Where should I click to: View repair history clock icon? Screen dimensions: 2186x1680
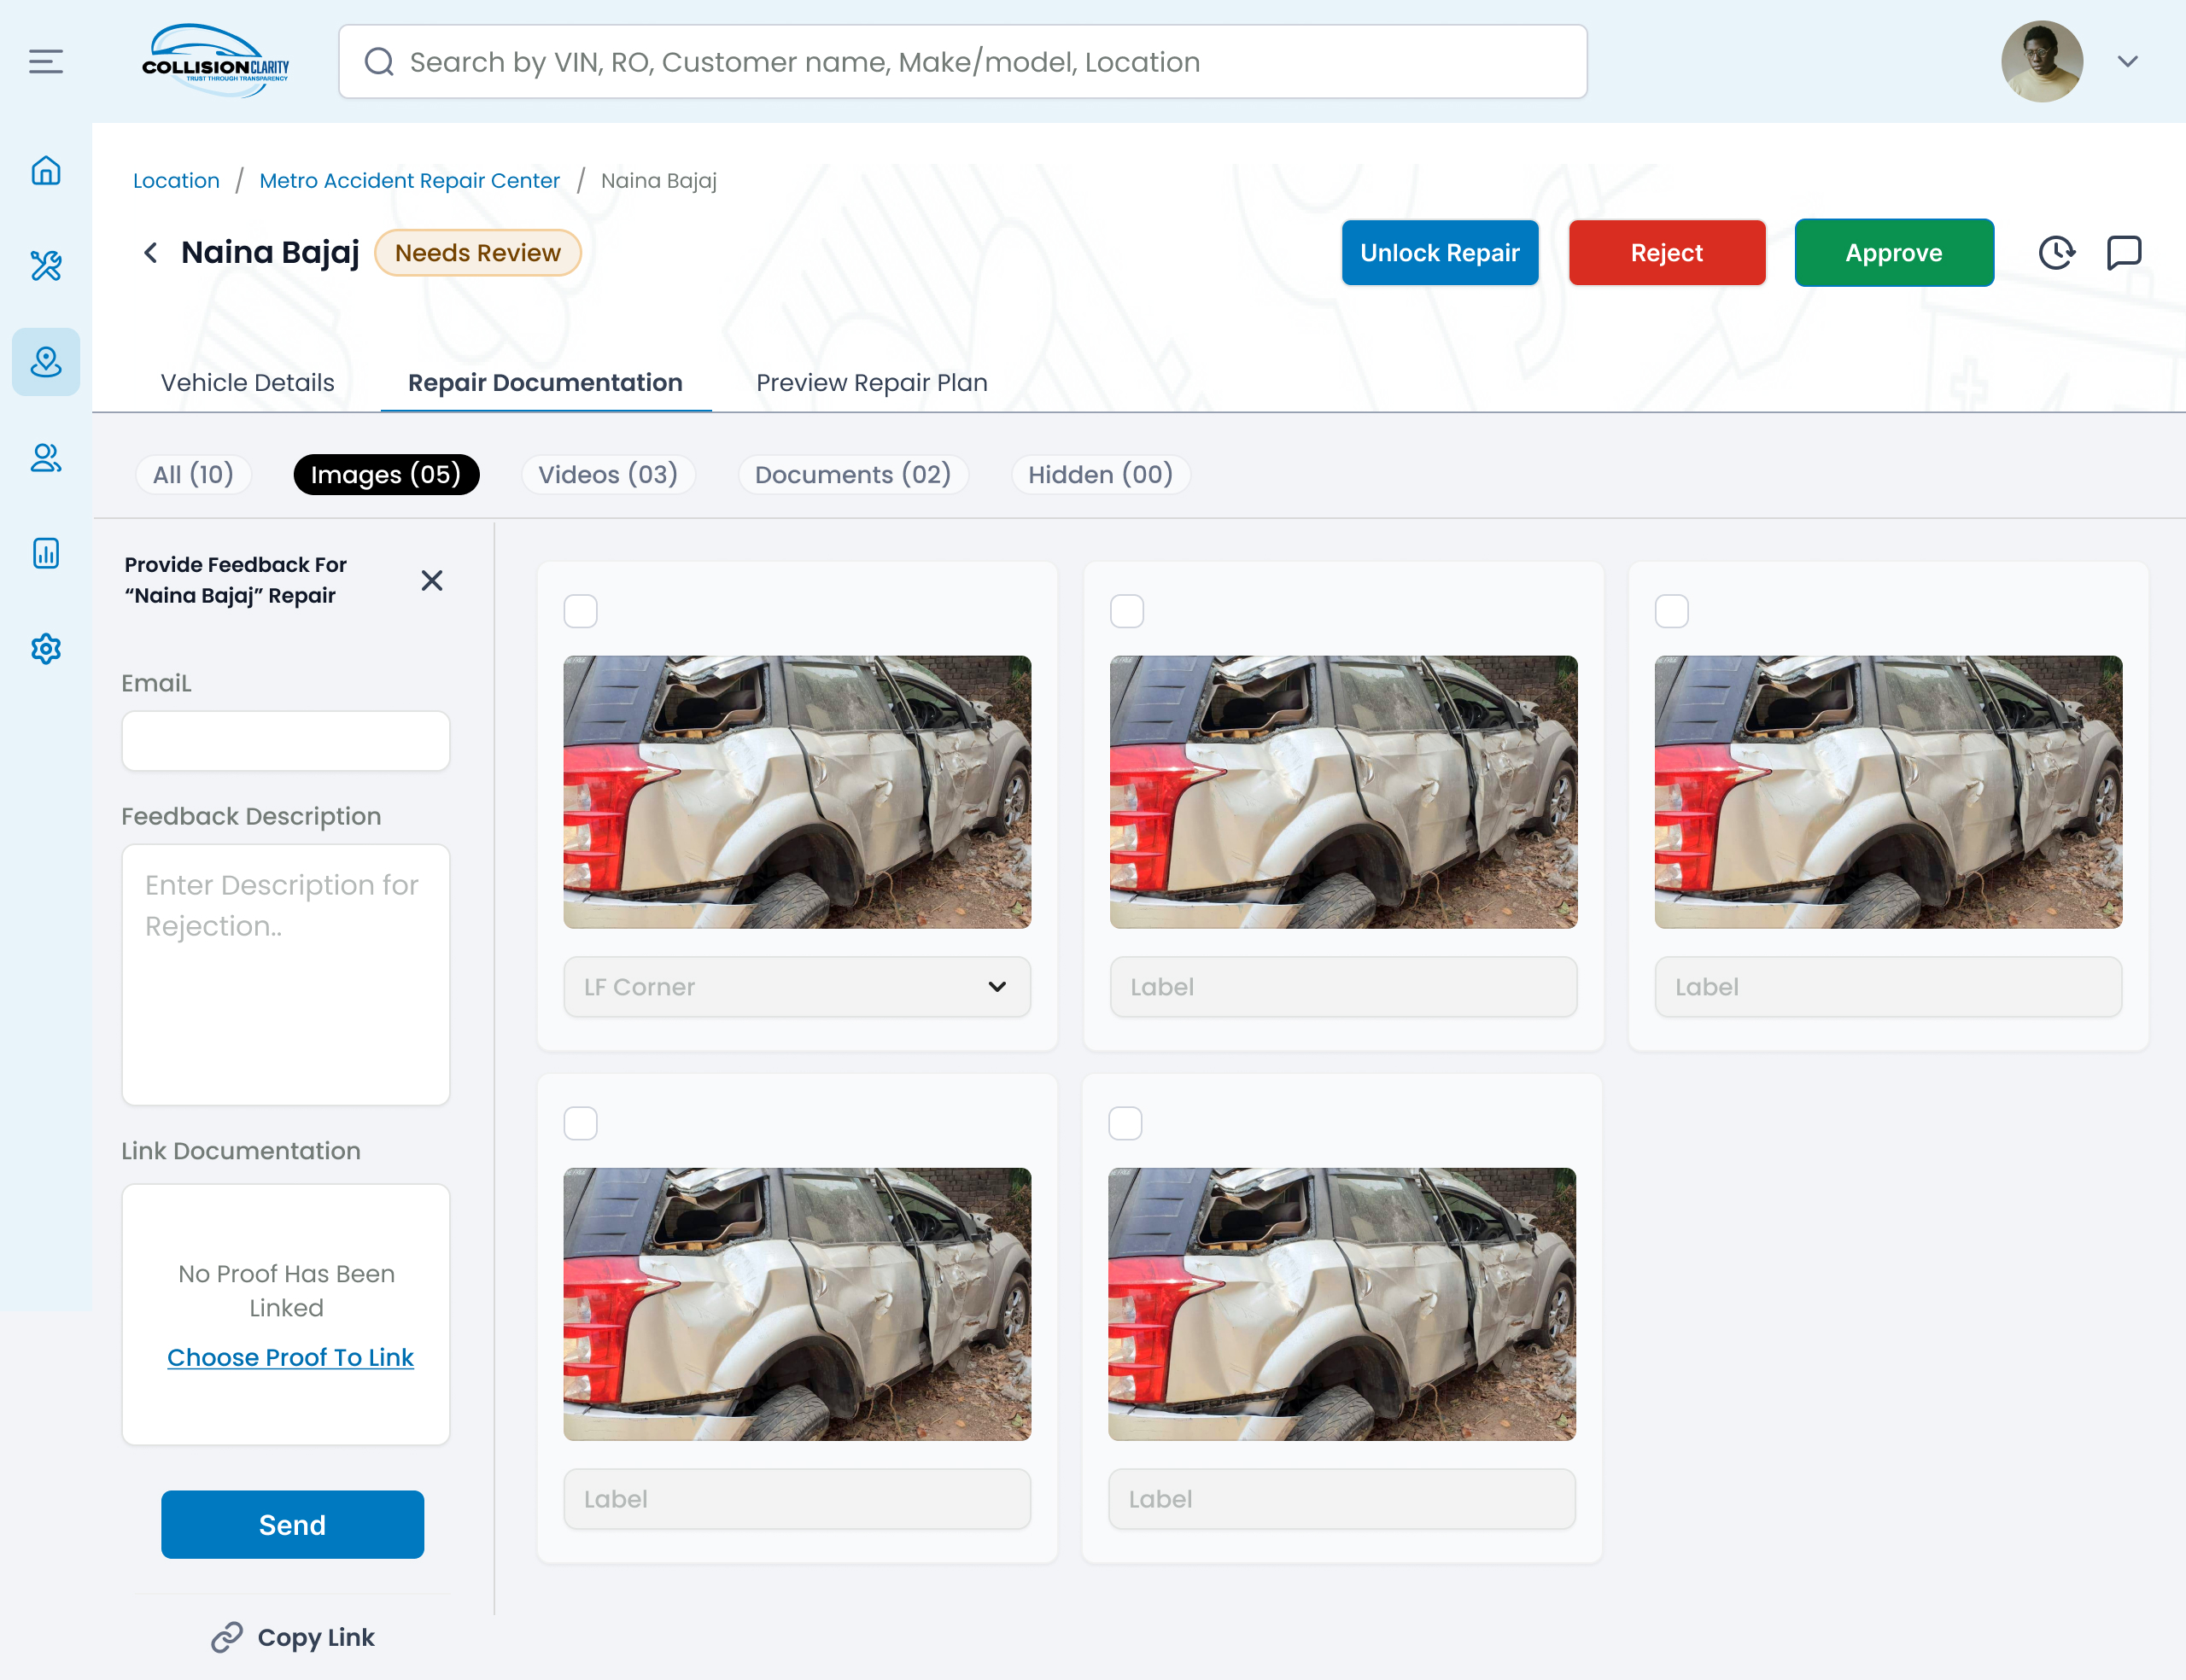(x=2056, y=253)
